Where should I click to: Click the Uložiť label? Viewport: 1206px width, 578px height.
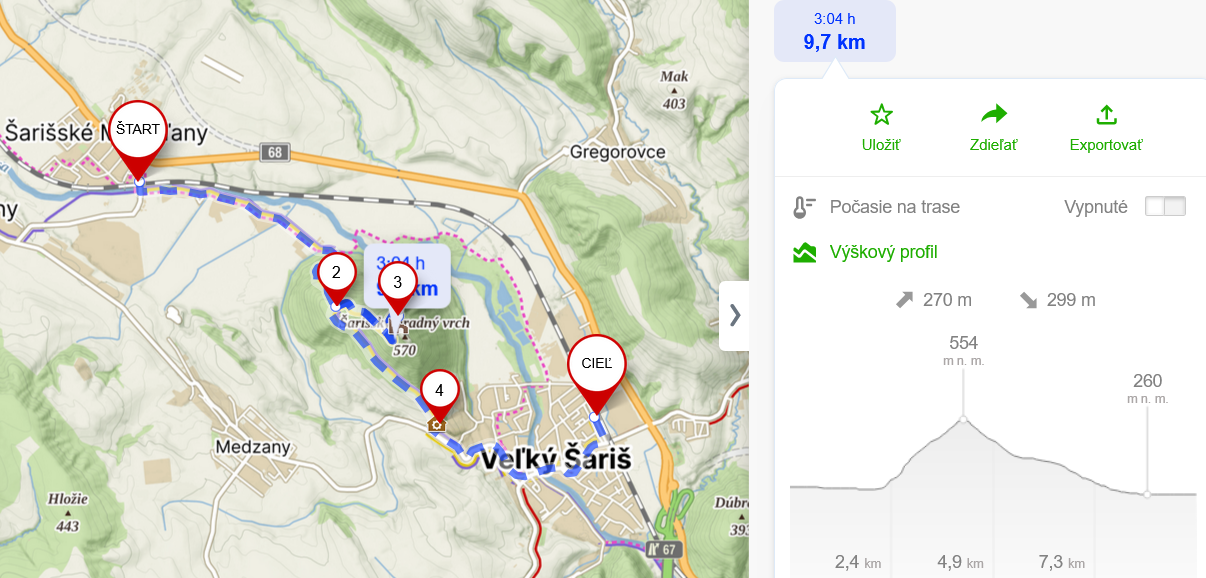click(x=881, y=145)
